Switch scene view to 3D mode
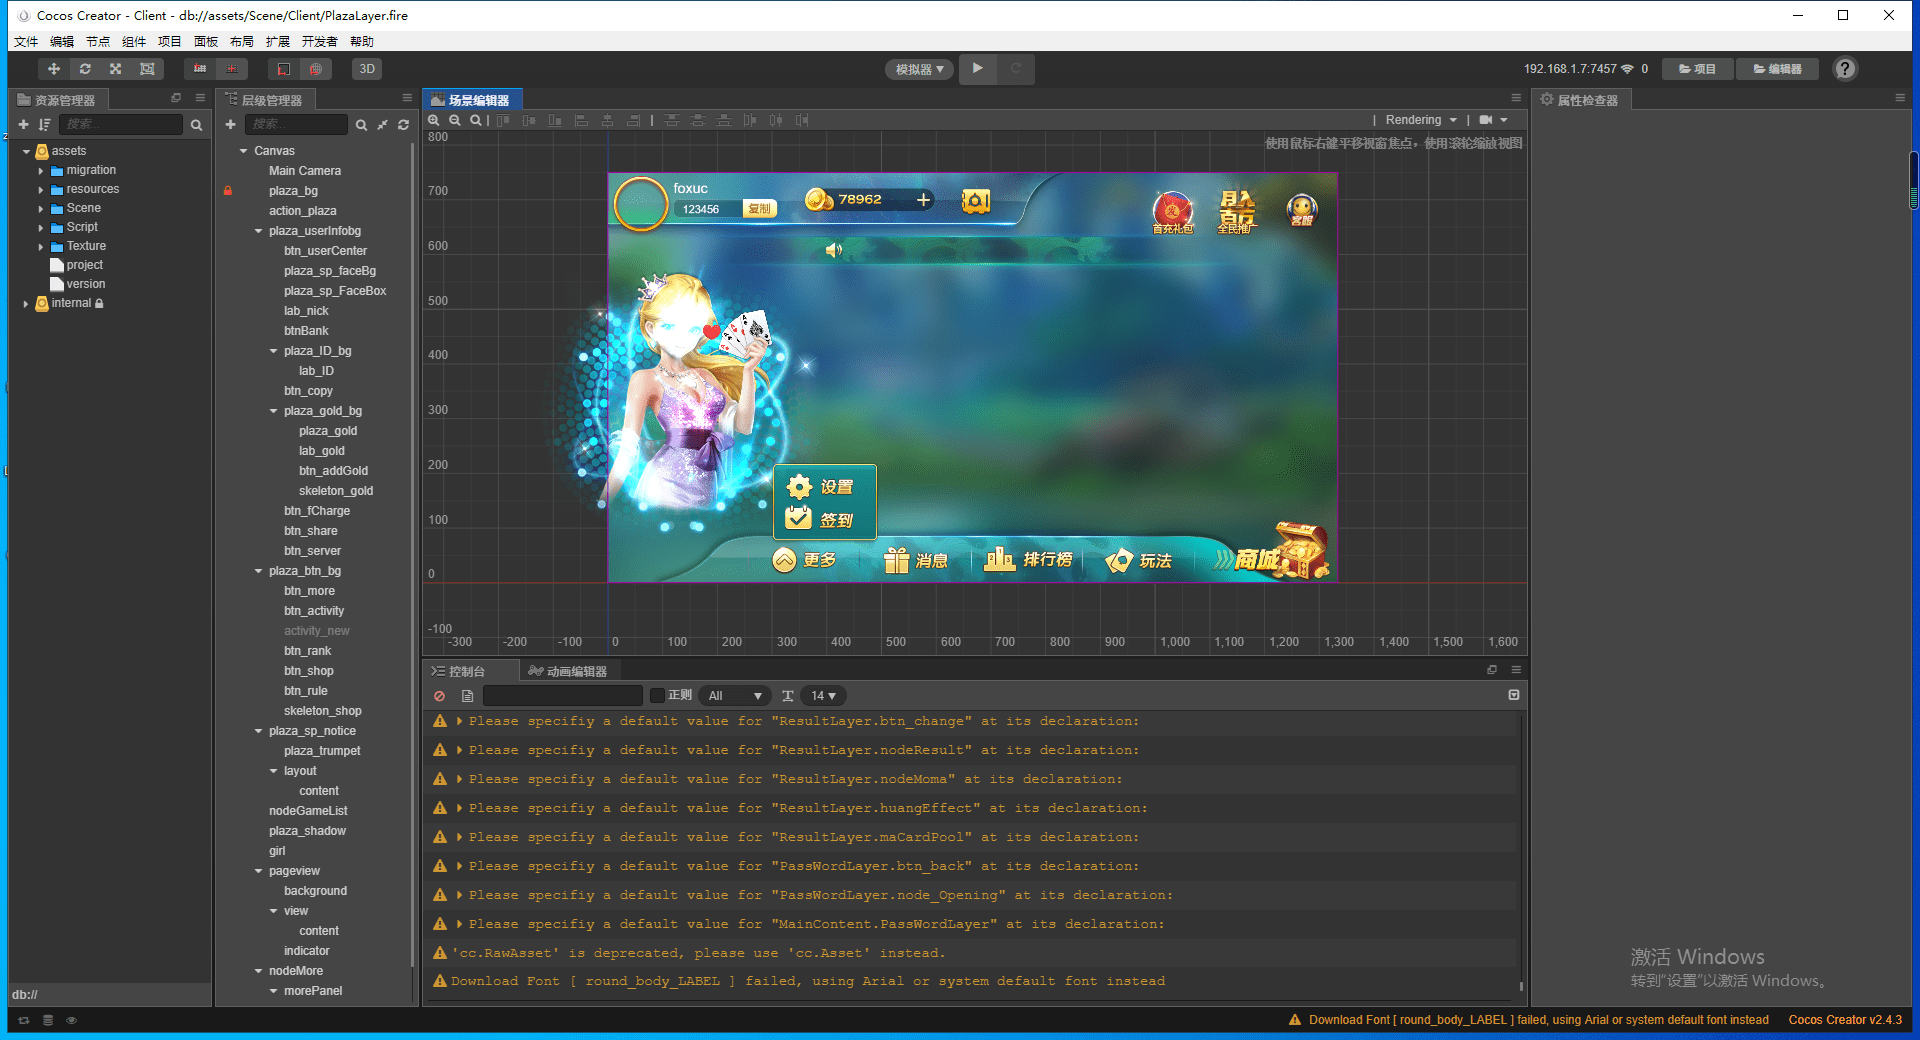The width and height of the screenshot is (1920, 1040). click(367, 69)
